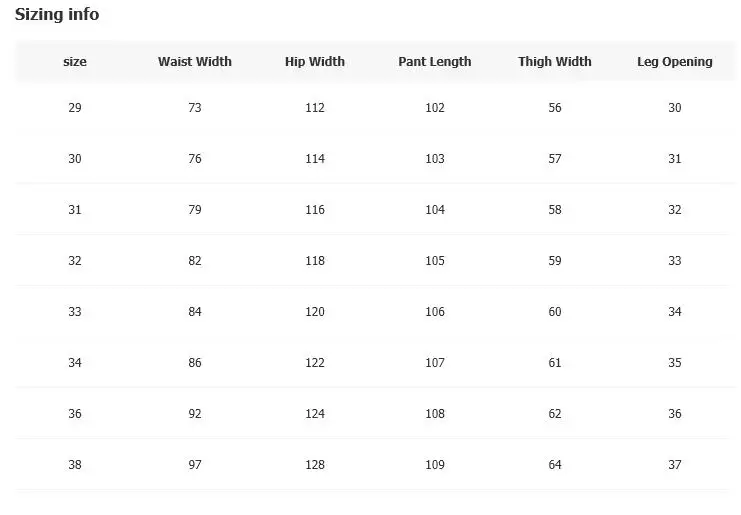Click leg opening value 37
Viewport: 741px width, 515px height.
coord(675,465)
